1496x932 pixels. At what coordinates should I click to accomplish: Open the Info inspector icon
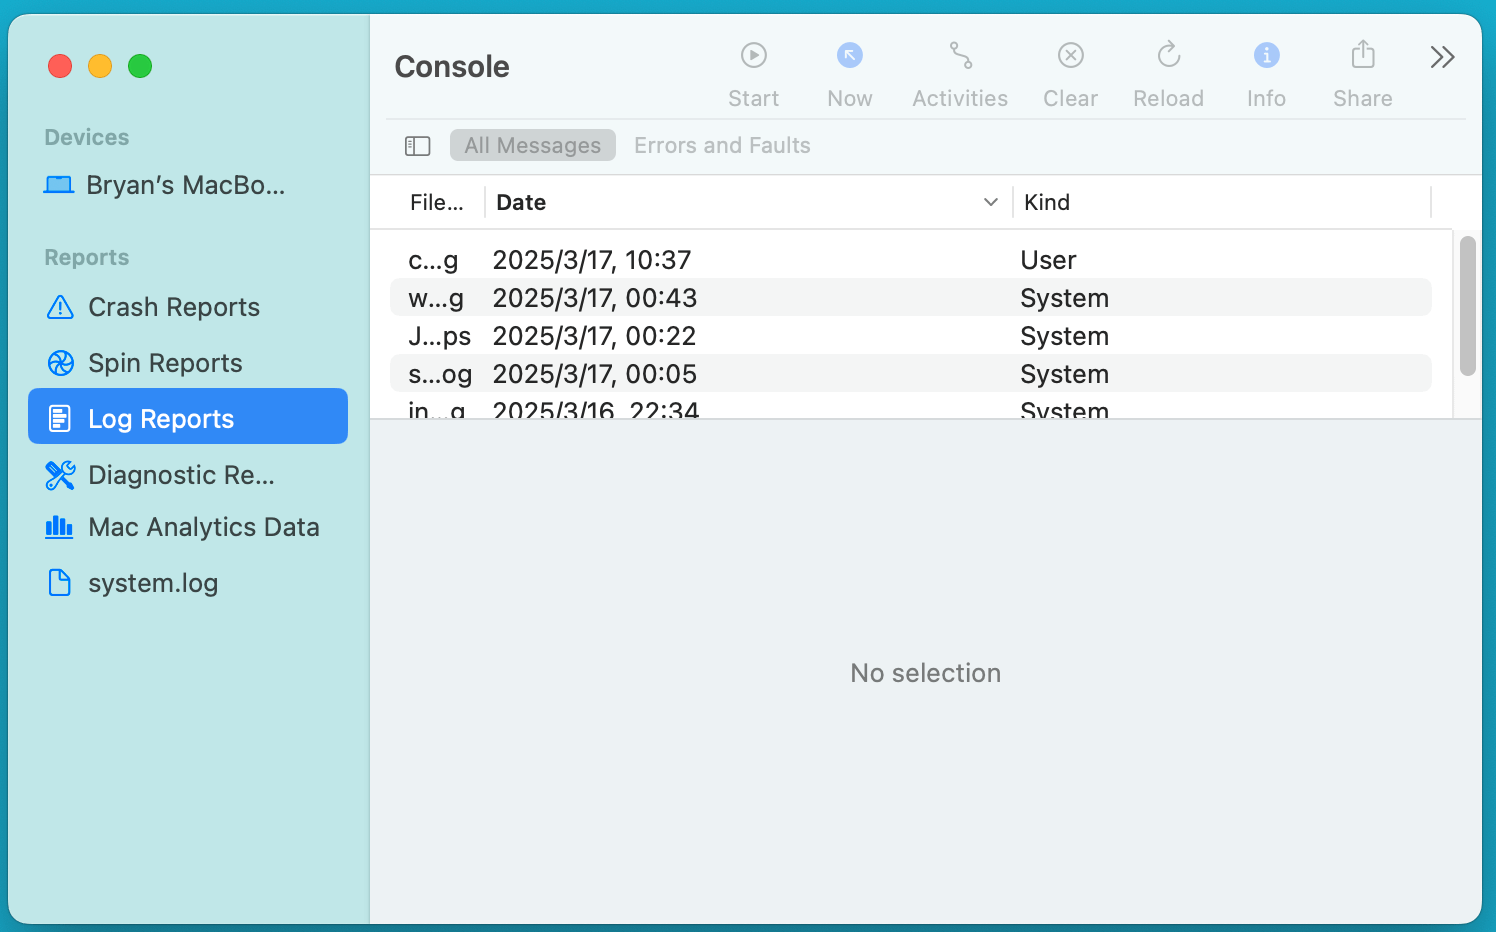click(x=1266, y=56)
